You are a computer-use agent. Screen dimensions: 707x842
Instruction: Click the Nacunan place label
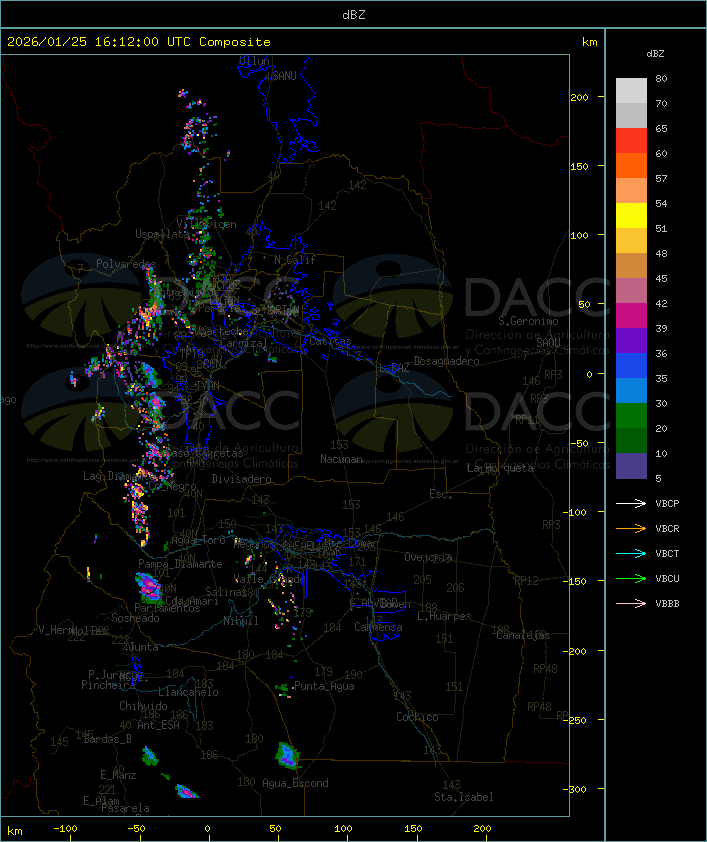[x=341, y=459]
